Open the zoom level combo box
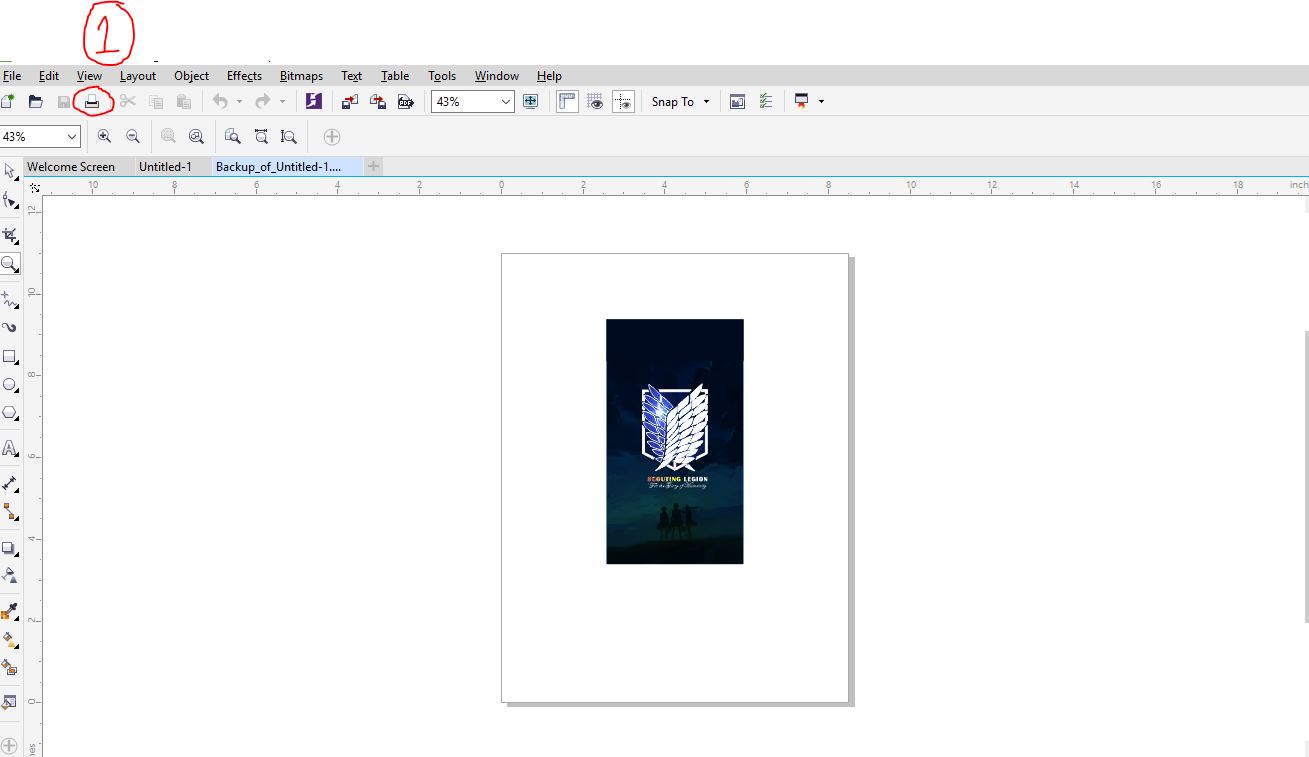This screenshot has height=757, width=1309. [472, 101]
